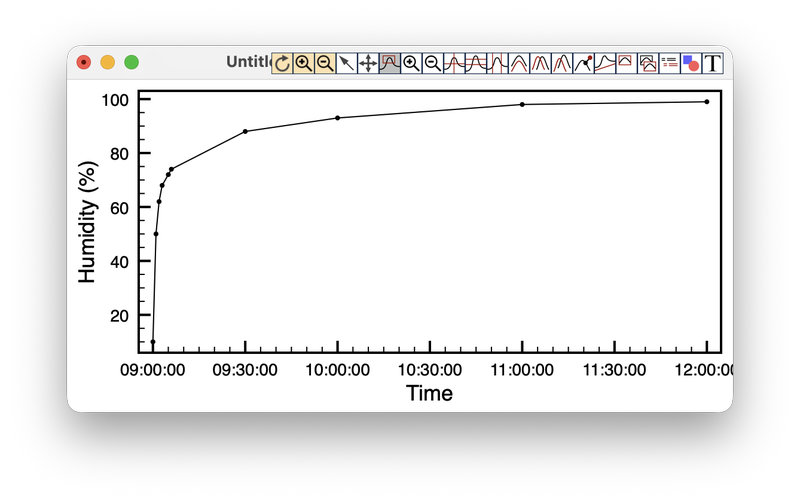Click the green zoom window button
Image resolution: width=800 pixels, height=501 pixels.
(131, 62)
